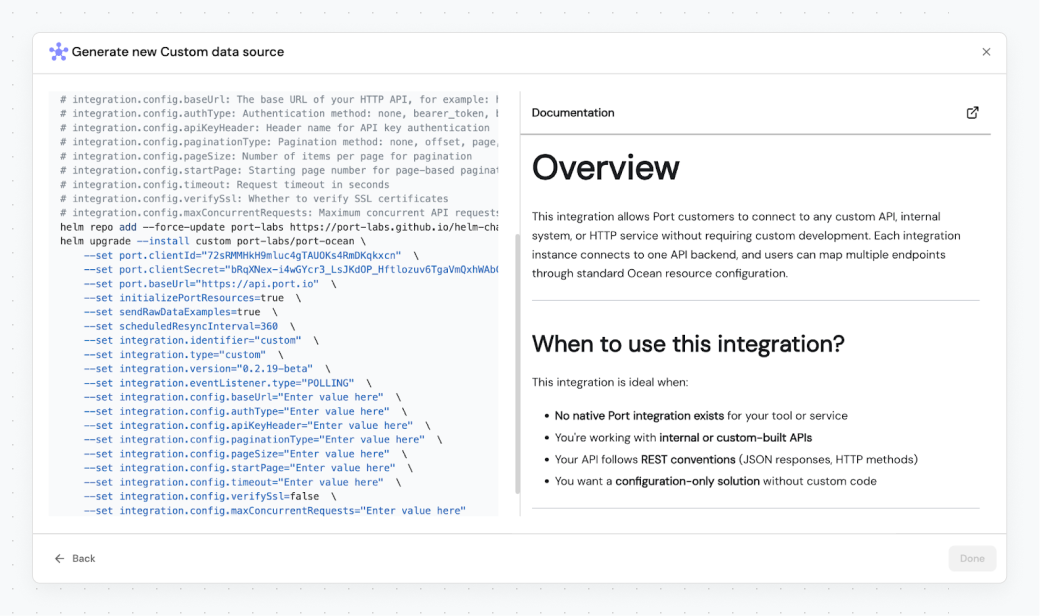Image resolution: width=1040 pixels, height=616 pixels.
Task: Click the --set integration.config.maxConcurrentRequests line
Action: coord(275,511)
